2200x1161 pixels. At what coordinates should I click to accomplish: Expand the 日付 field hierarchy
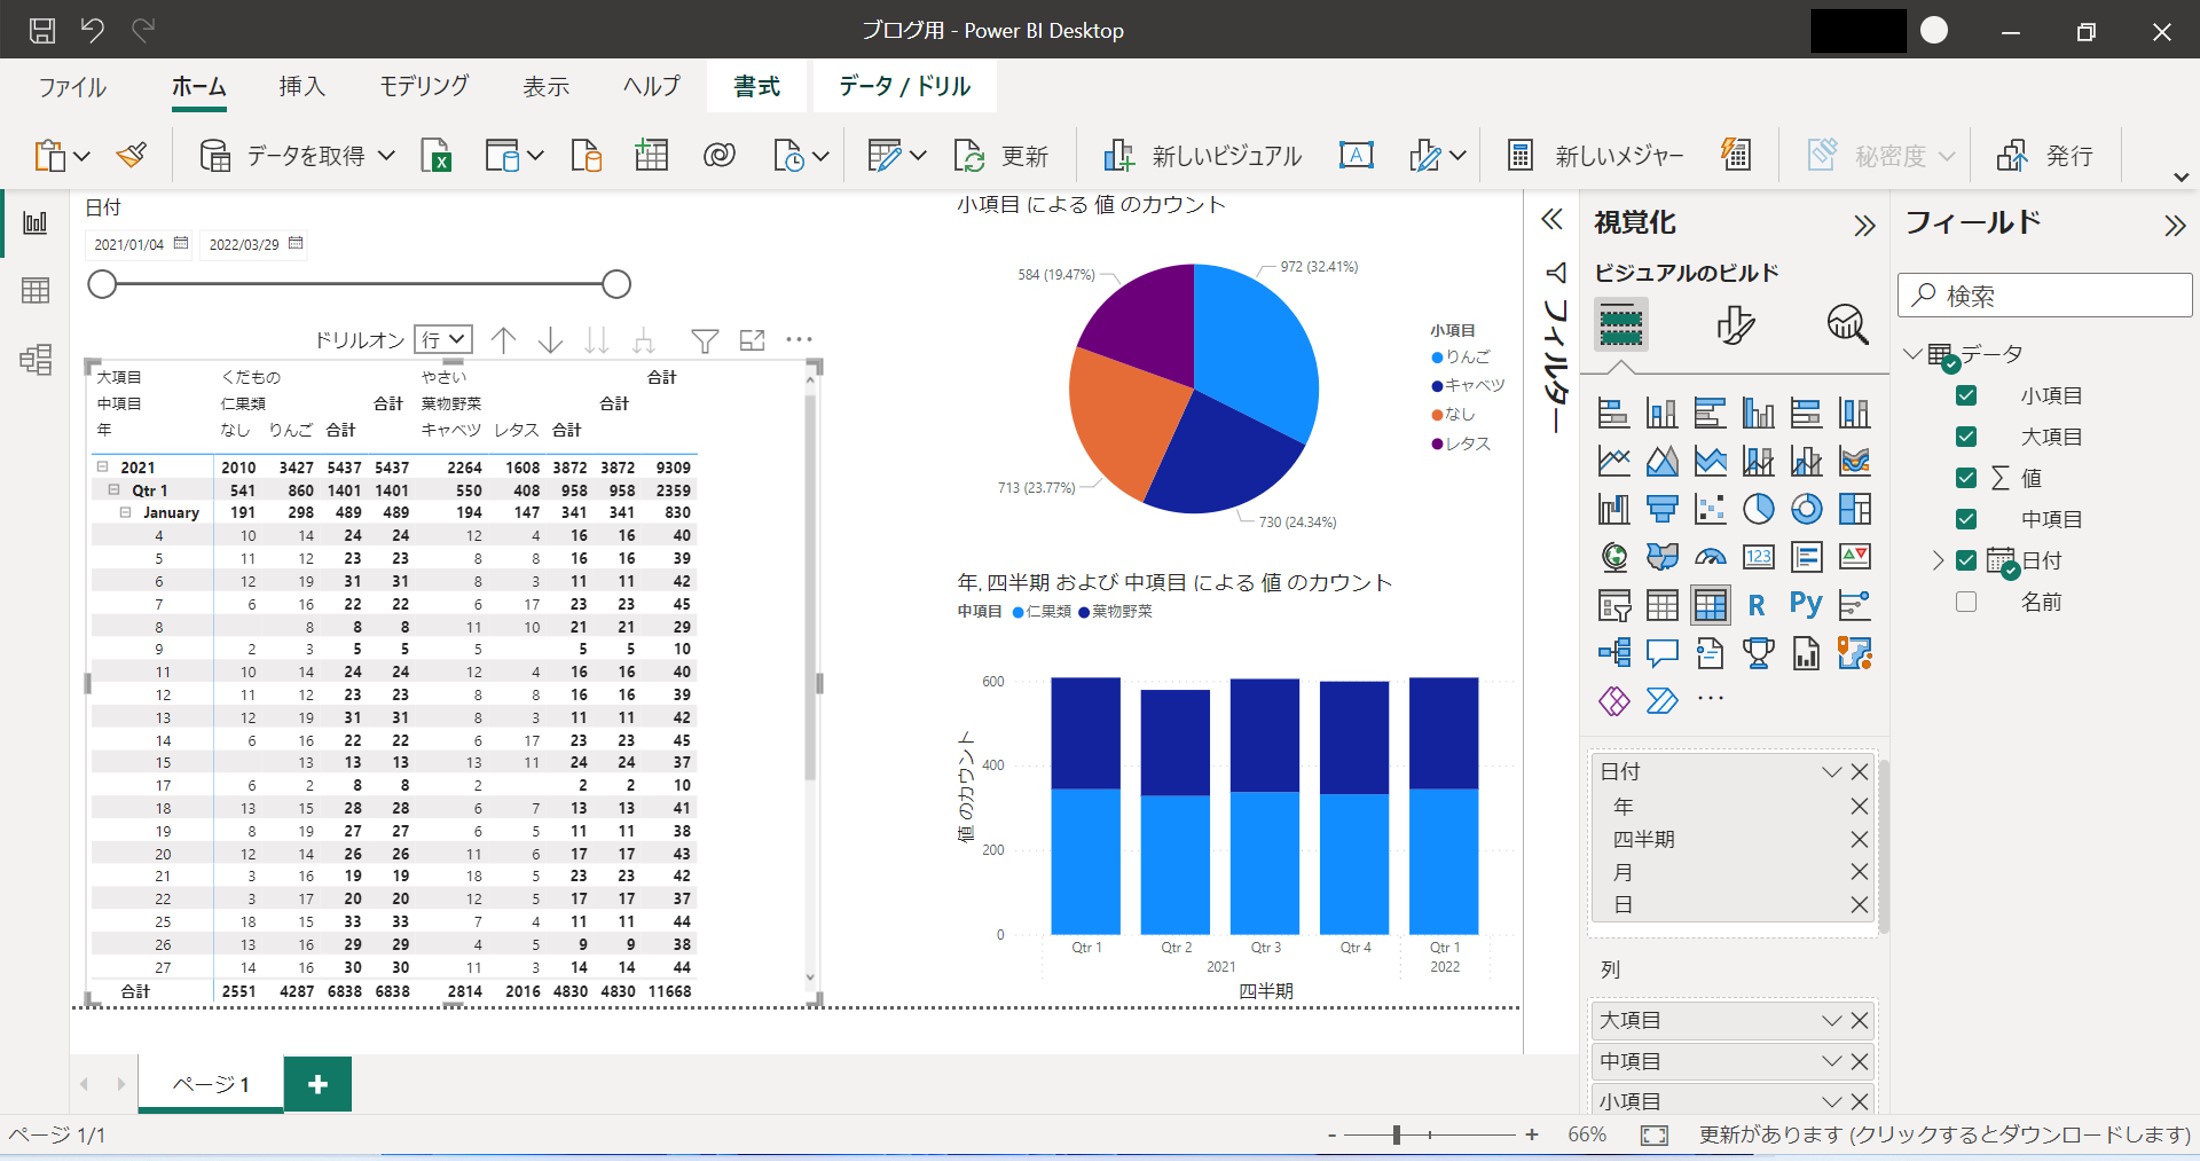(x=1937, y=560)
